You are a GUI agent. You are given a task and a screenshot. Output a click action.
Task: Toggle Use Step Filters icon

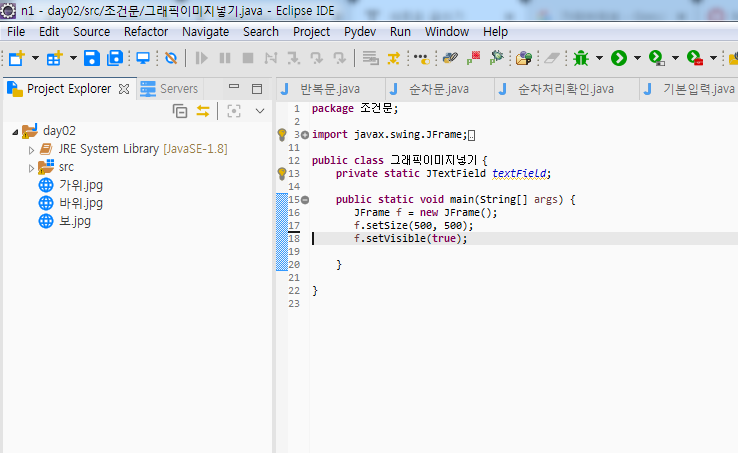tap(393, 58)
